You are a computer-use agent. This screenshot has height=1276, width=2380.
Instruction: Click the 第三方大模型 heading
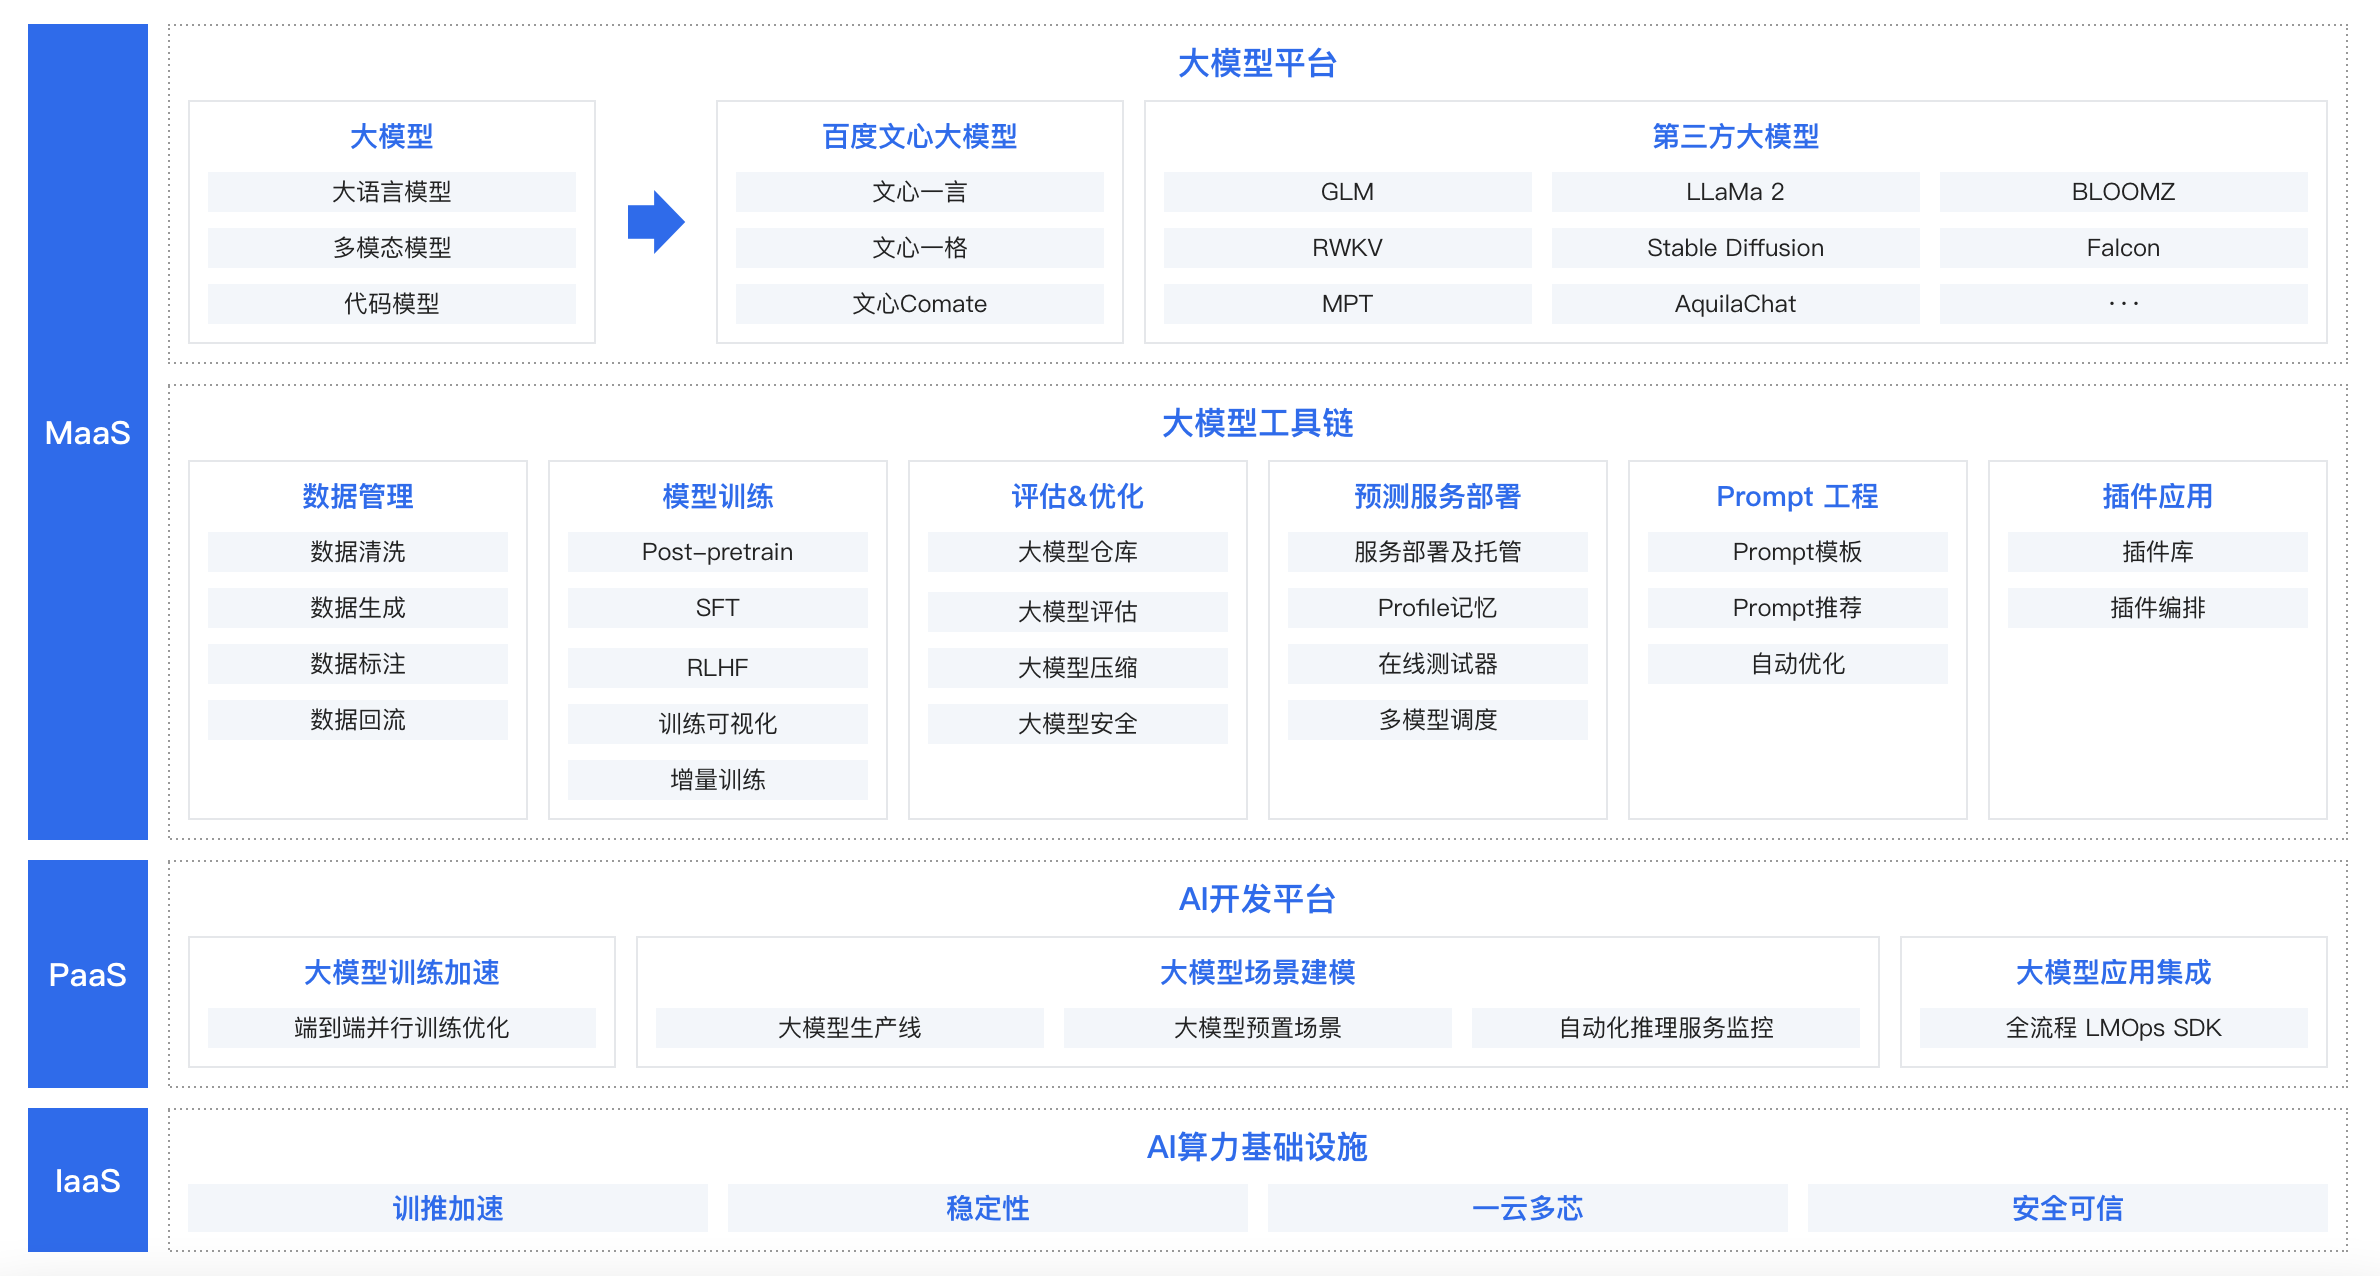point(1736,136)
